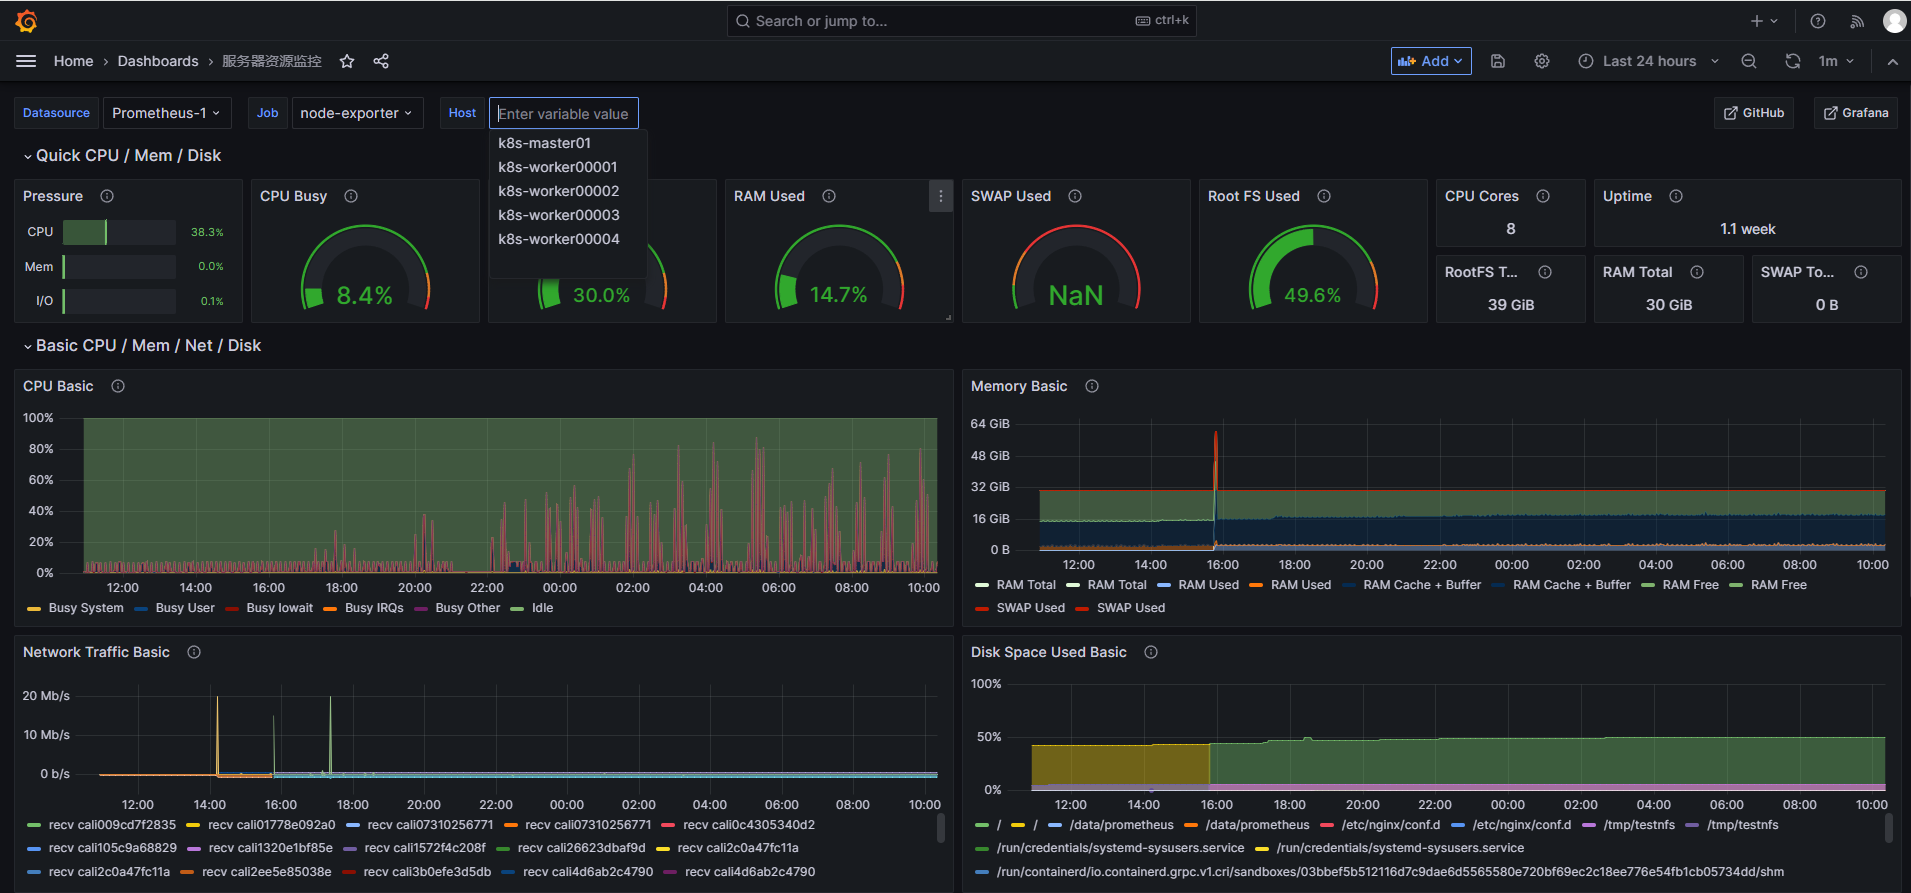Show info for RAM Used panel
This screenshot has height=893, width=1911.
(x=829, y=196)
